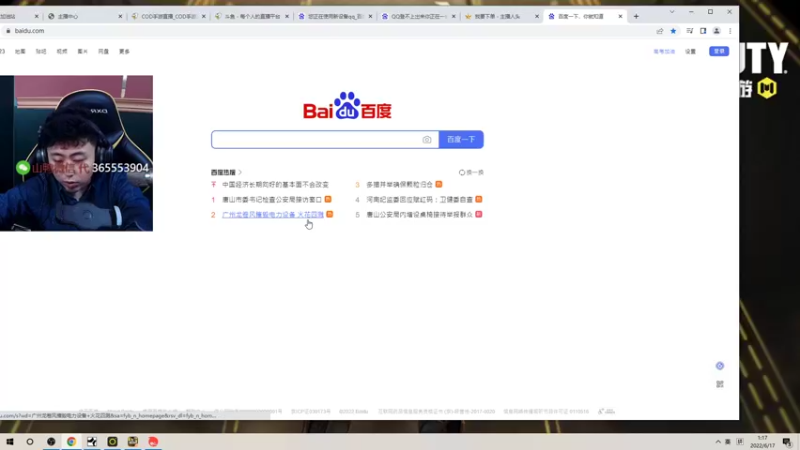
Task: Close the 百度一下，你就知道 tab
Action: tap(620, 16)
